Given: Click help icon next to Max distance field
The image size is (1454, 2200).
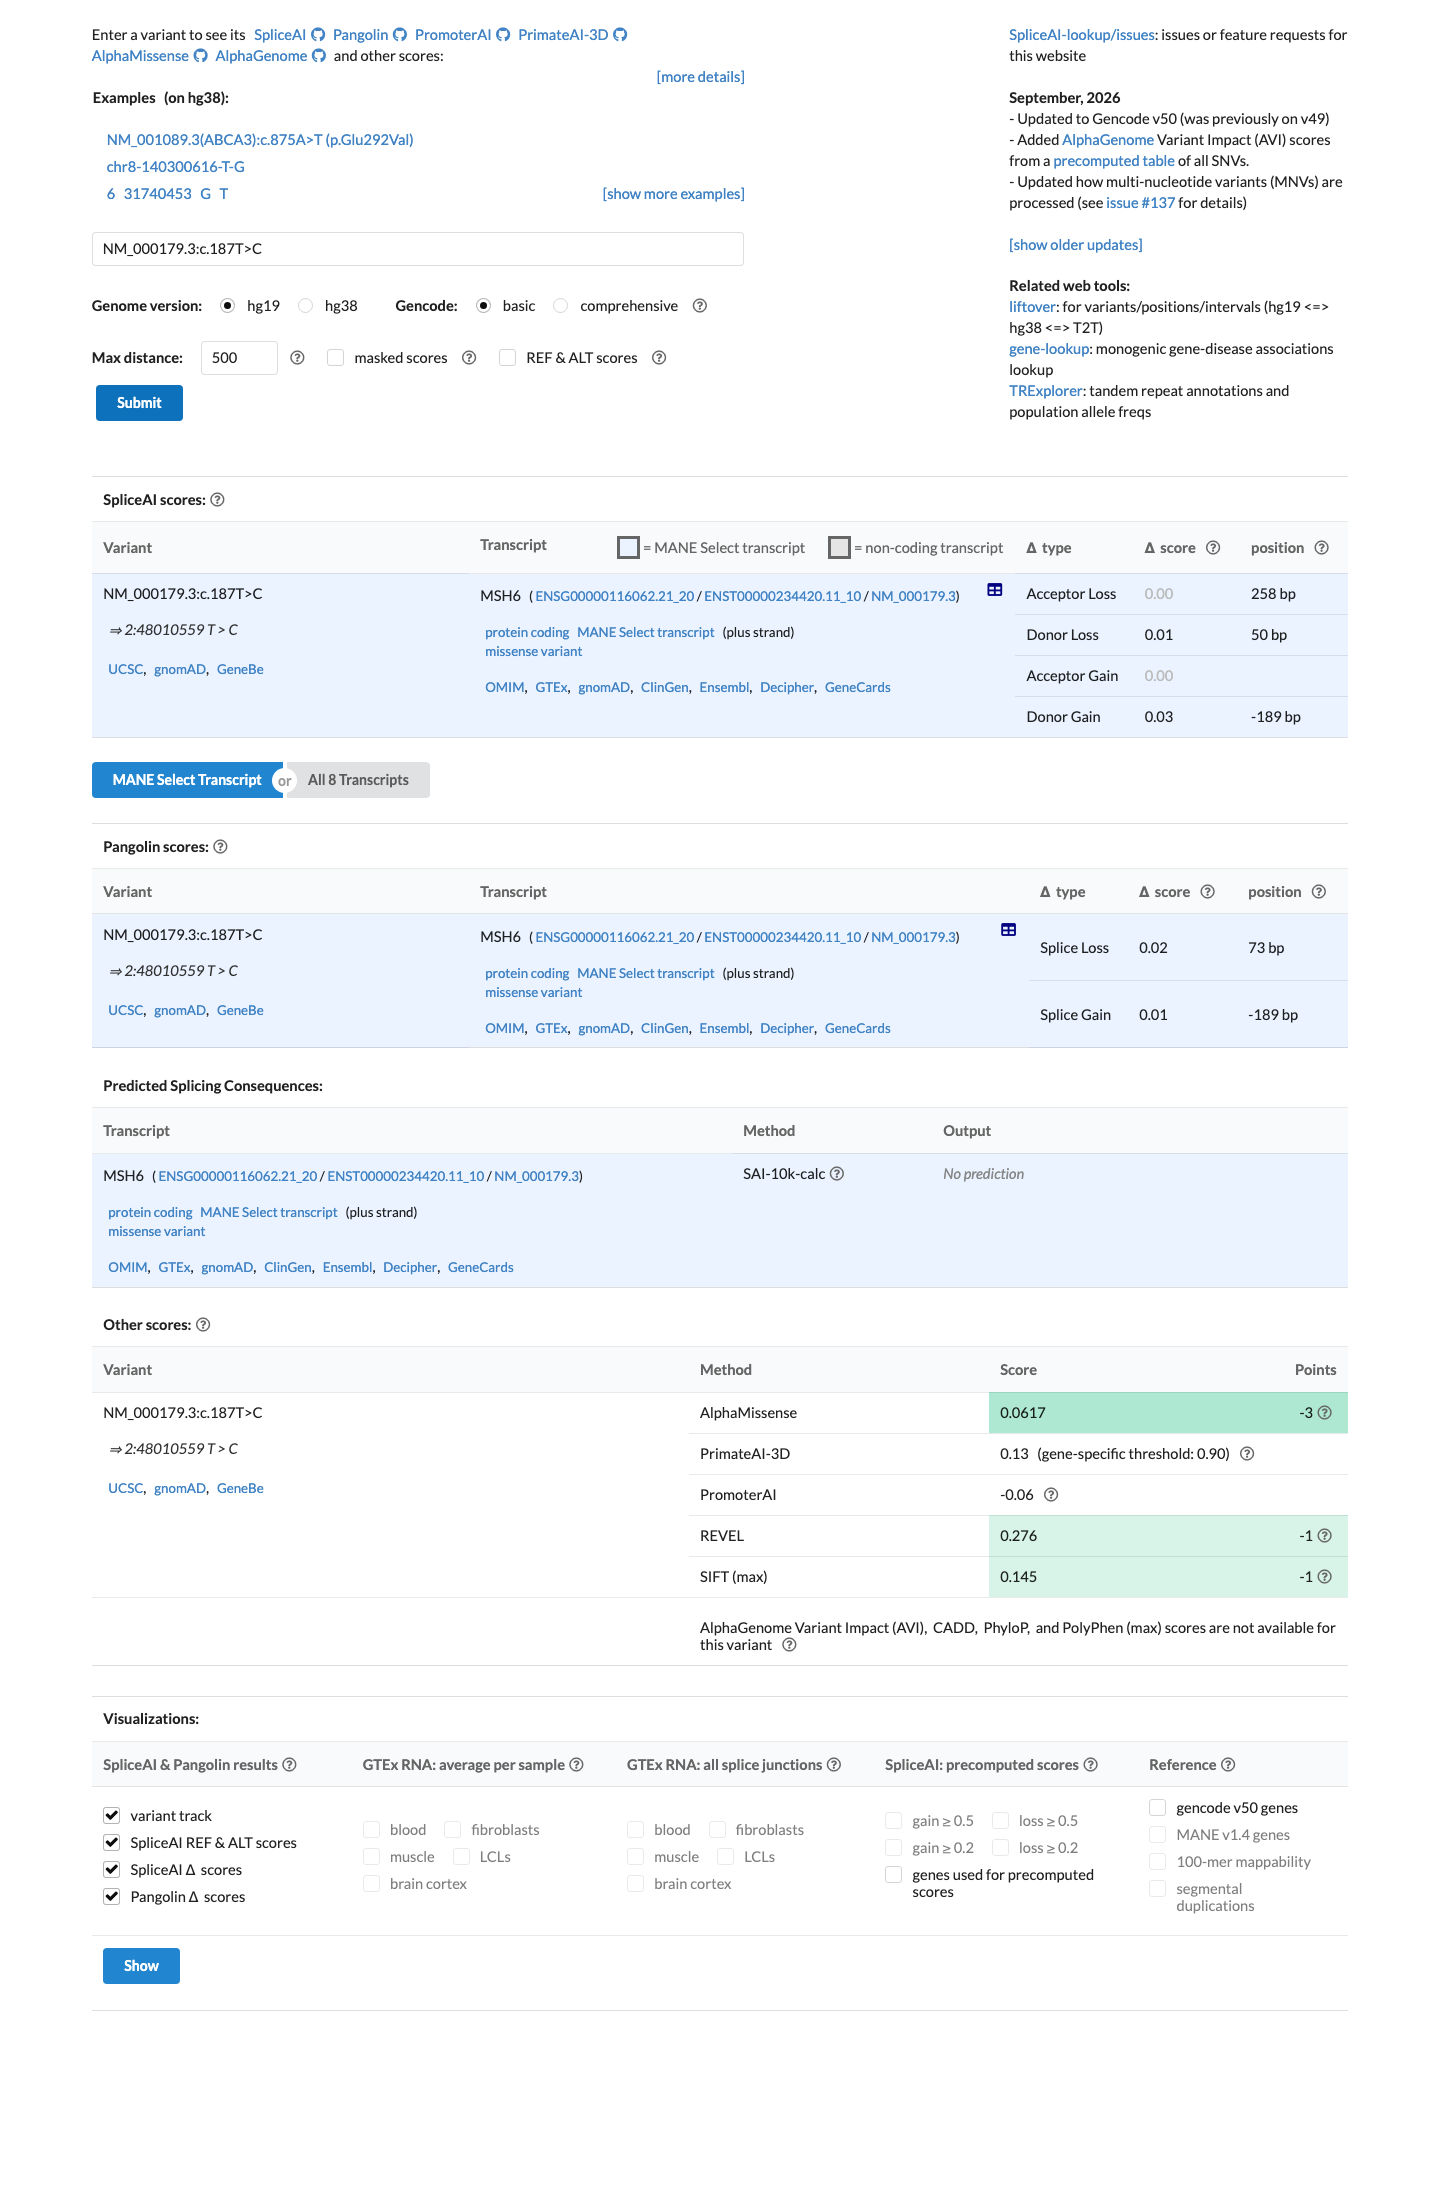Looking at the screenshot, I should [x=297, y=358].
